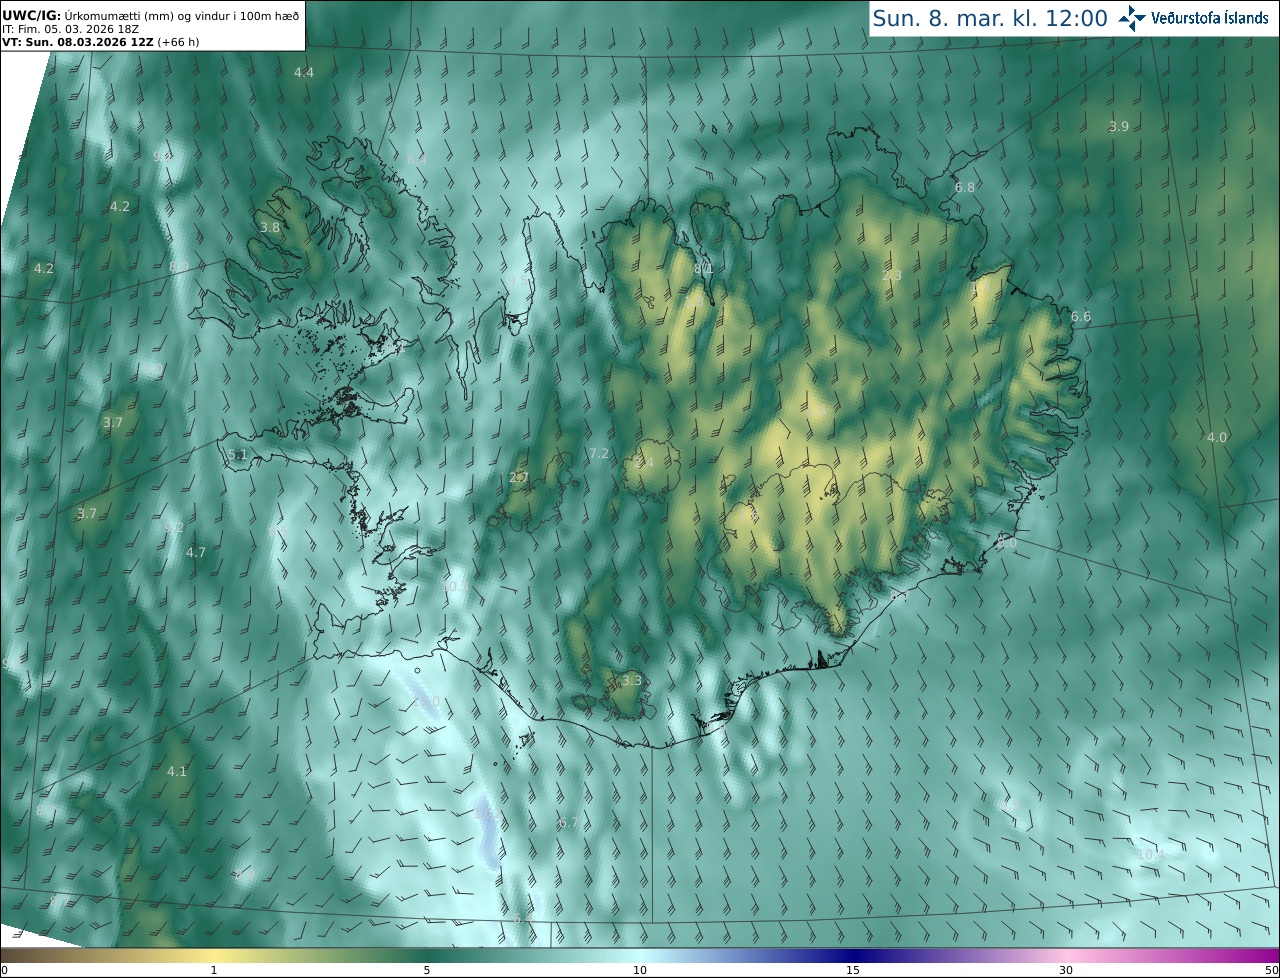Image resolution: width=1280 pixels, height=978 pixels.
Task: Click the '3.9' value on the map
Action: pyautogui.click(x=1119, y=126)
